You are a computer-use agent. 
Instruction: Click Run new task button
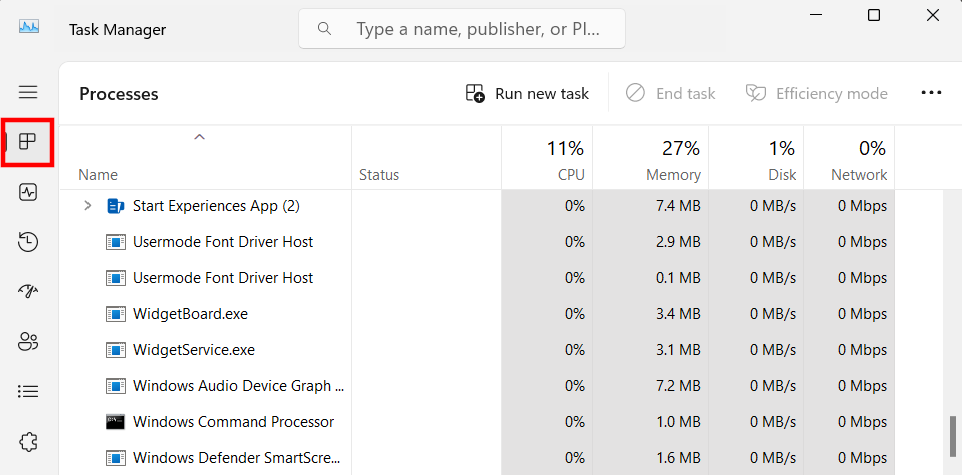(x=528, y=93)
